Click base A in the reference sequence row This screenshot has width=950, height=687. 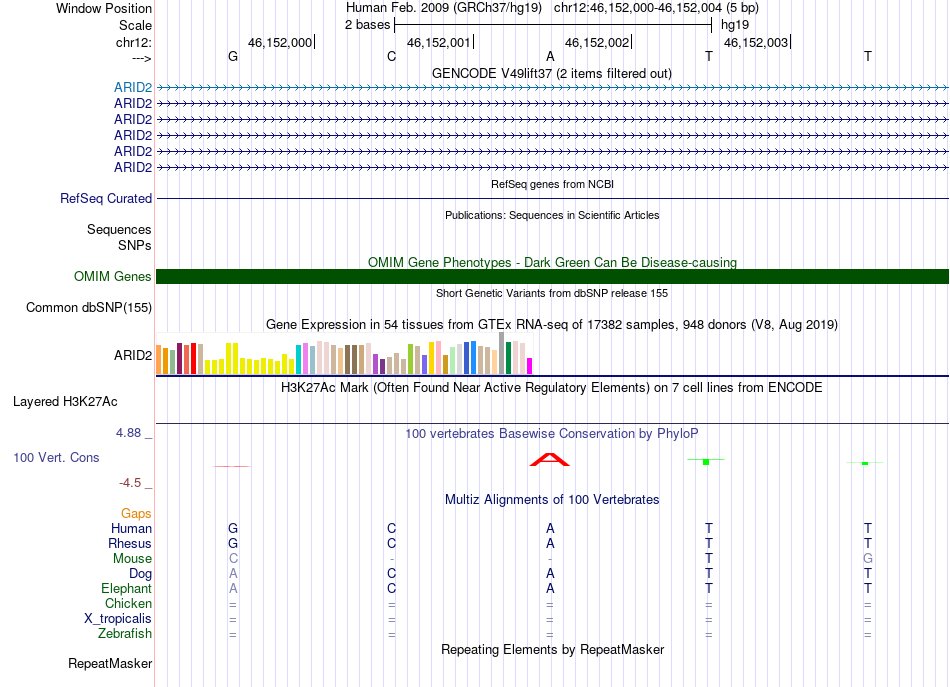coord(550,56)
